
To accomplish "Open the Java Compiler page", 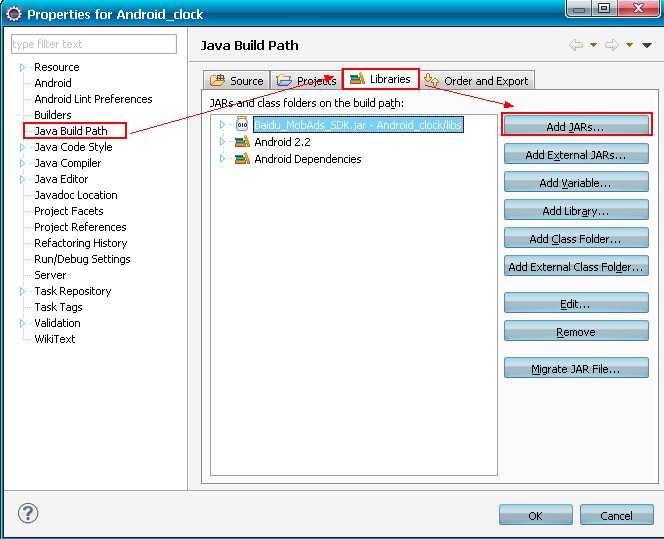I will [x=68, y=163].
